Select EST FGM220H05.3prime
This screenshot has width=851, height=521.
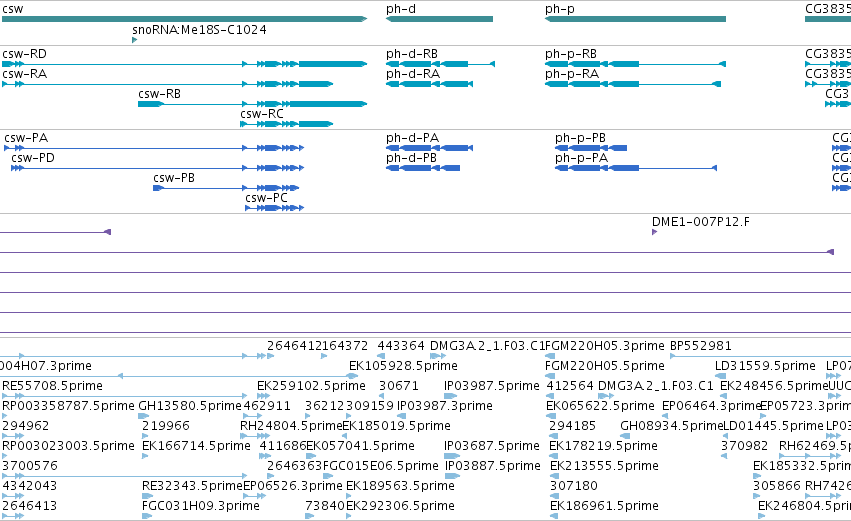(605, 346)
